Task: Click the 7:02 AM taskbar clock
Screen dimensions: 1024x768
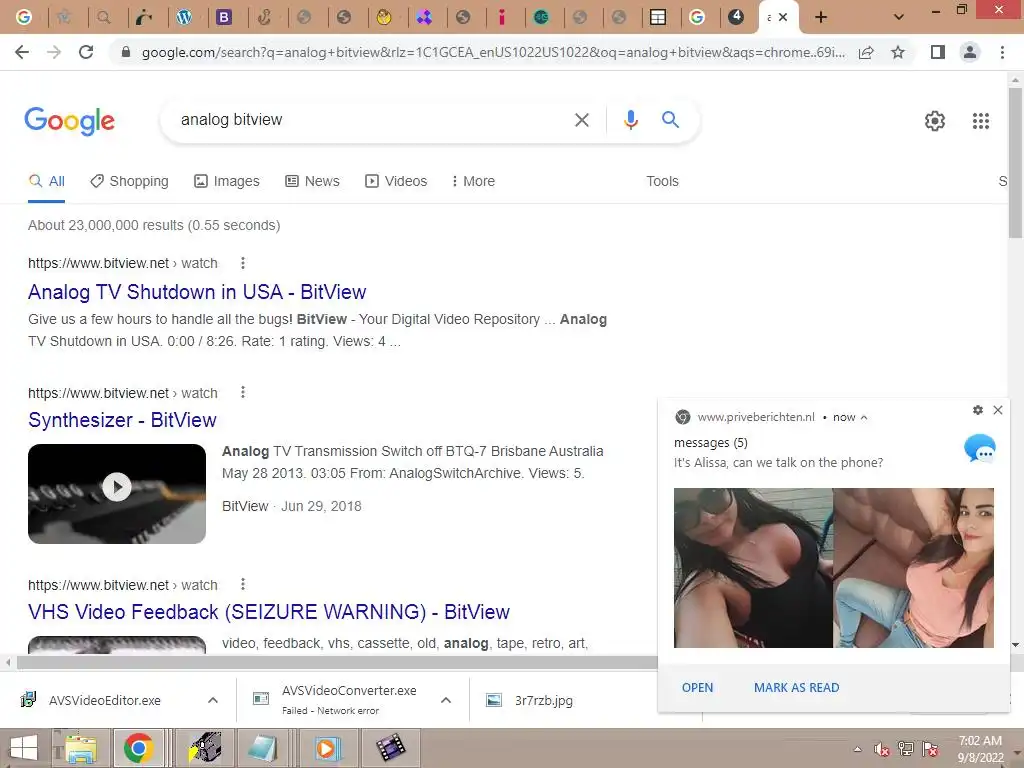Action: (x=980, y=749)
